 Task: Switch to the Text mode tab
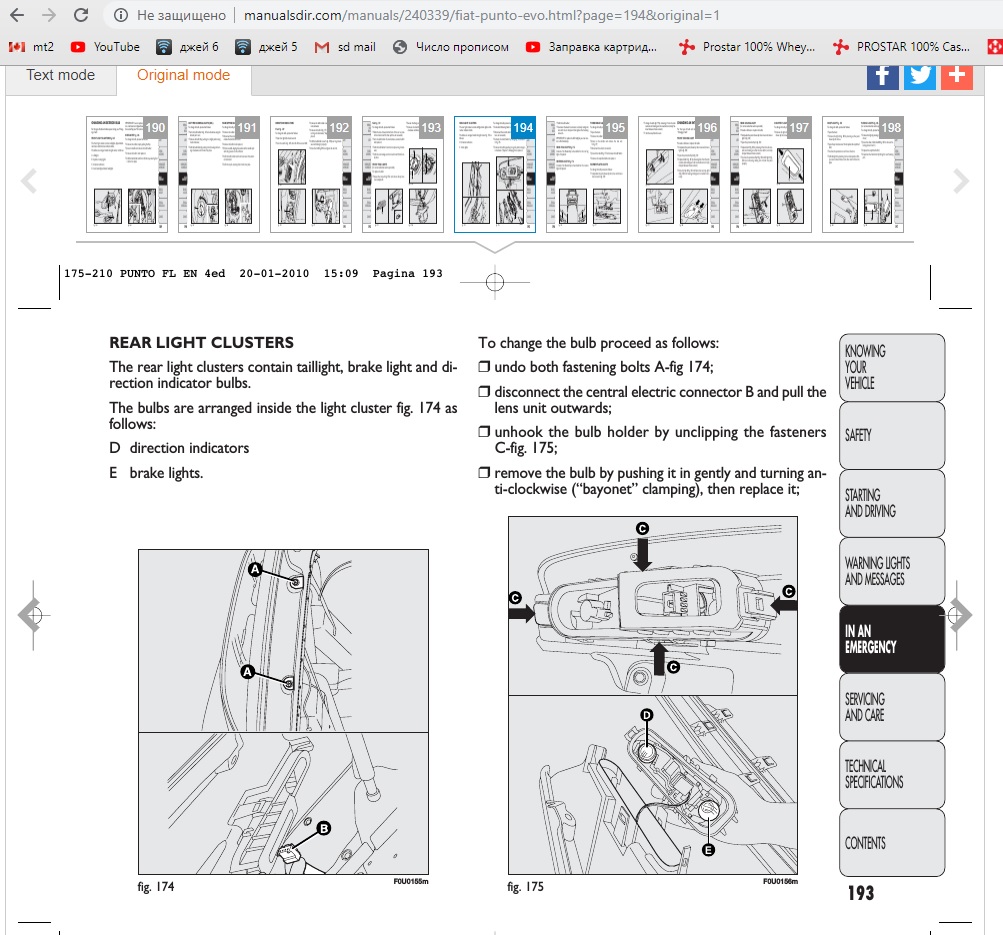click(61, 76)
